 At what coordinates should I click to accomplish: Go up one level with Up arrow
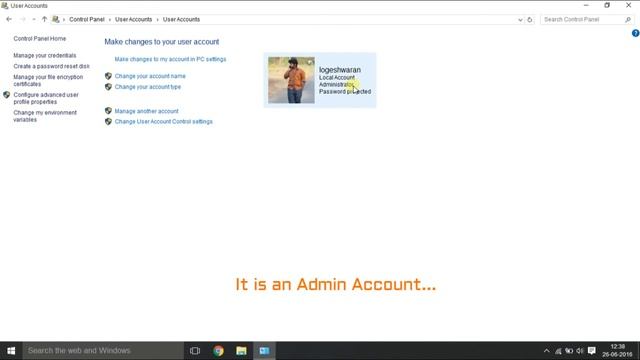[x=44, y=19]
